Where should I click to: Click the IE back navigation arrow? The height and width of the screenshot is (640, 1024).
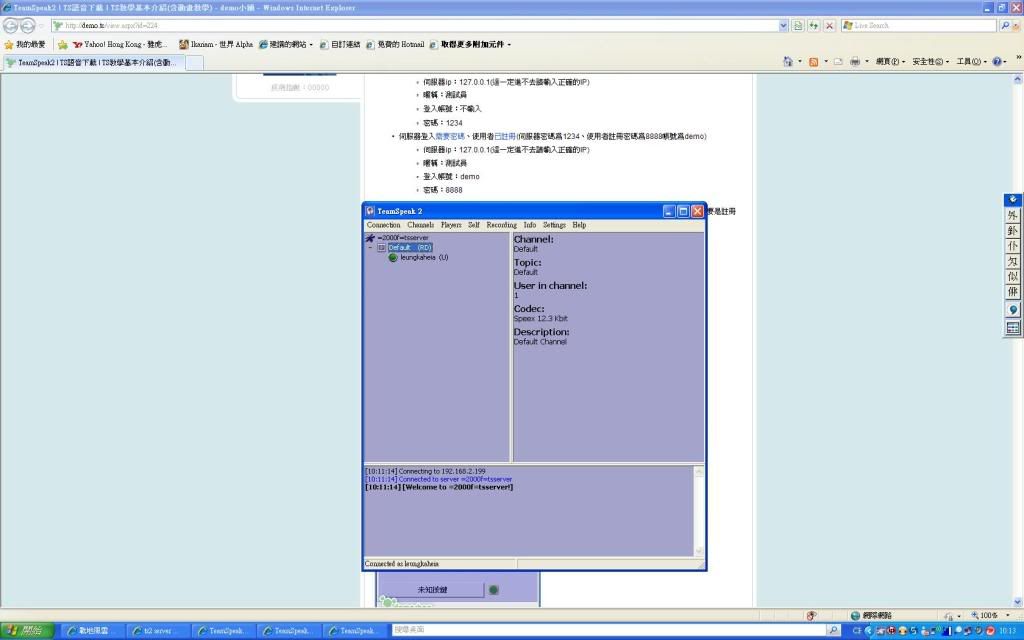click(x=11, y=25)
